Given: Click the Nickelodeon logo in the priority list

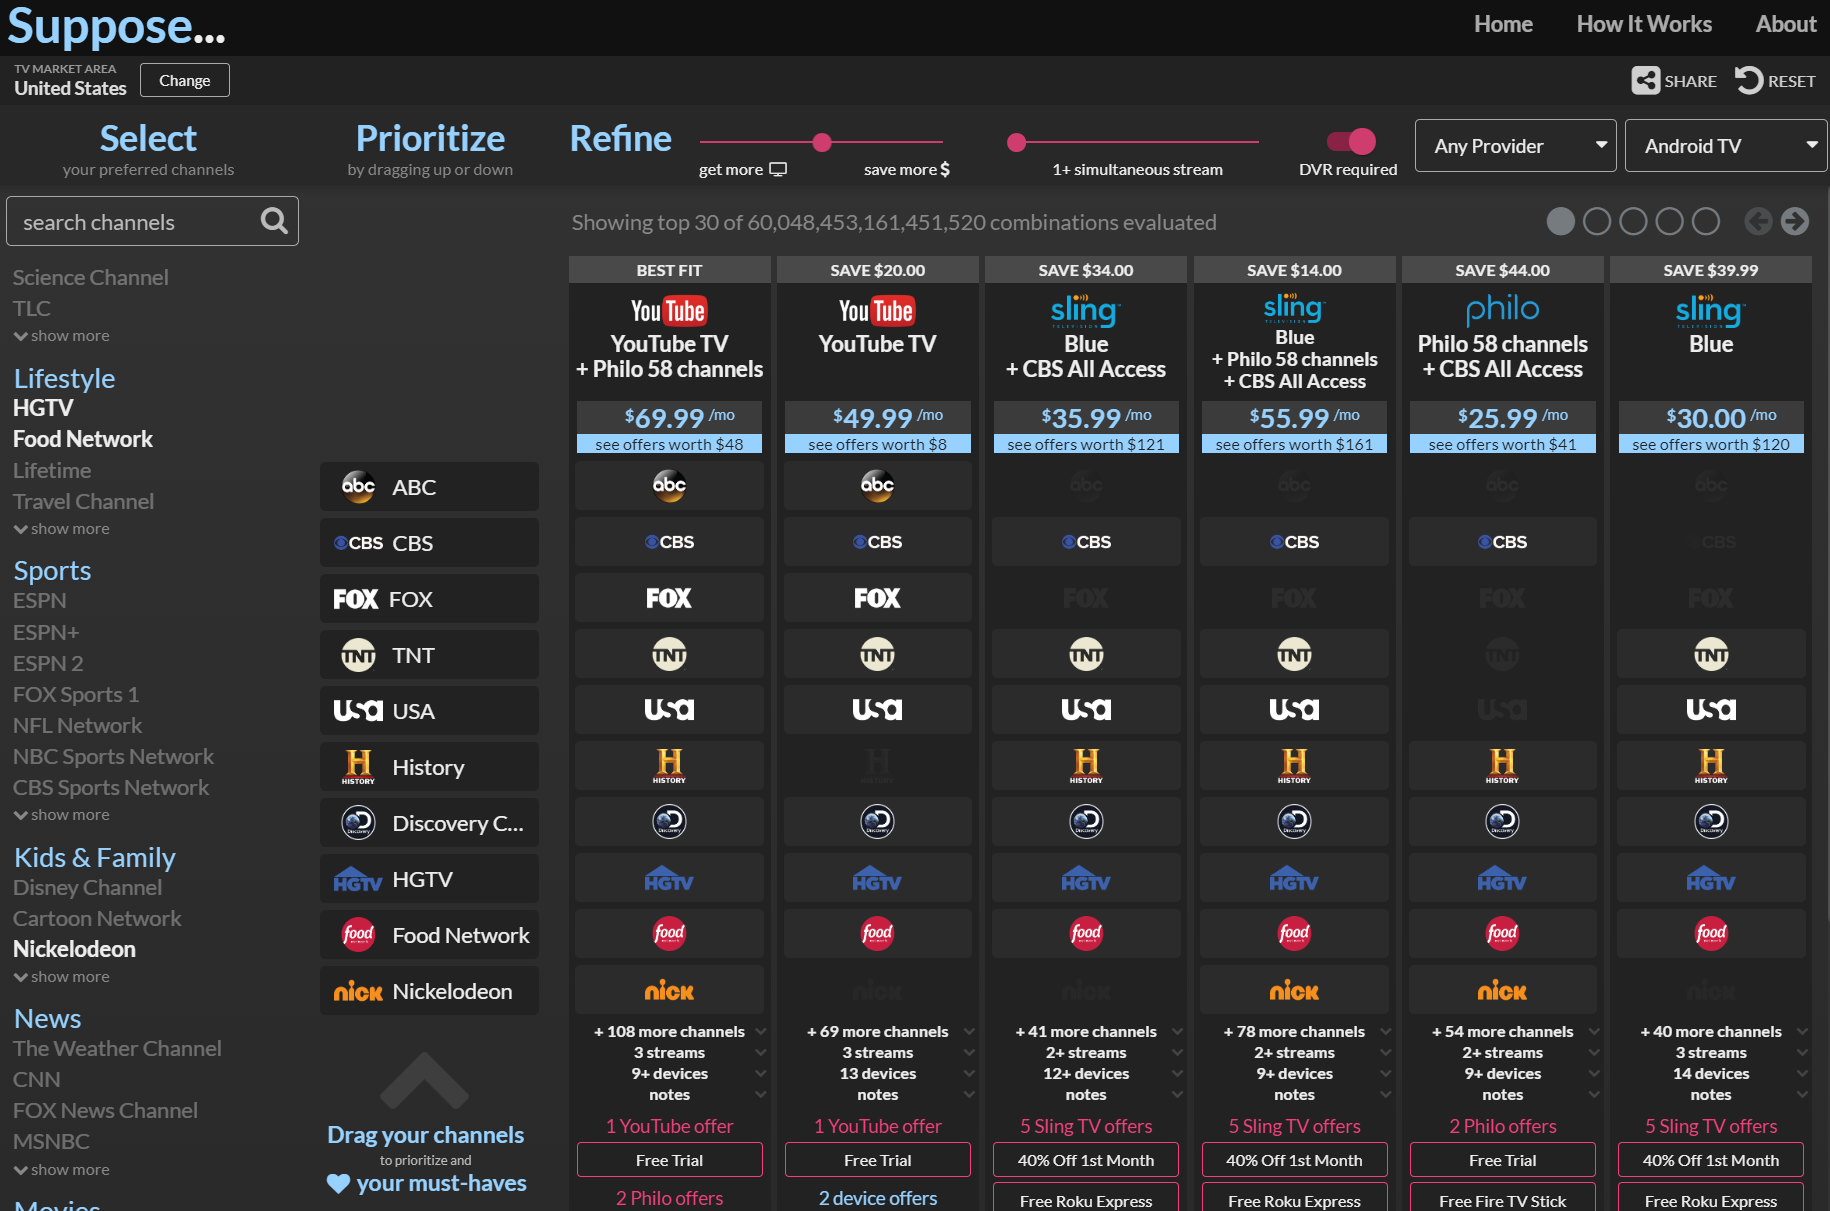Looking at the screenshot, I should (358, 991).
